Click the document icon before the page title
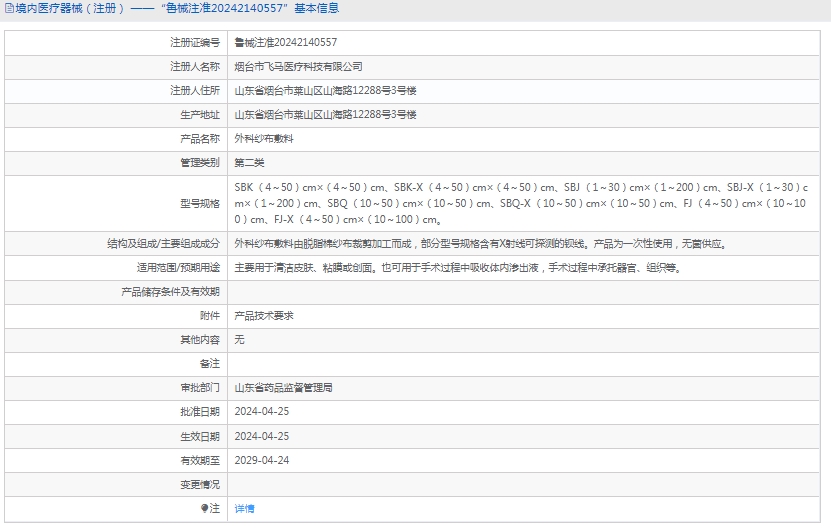The image size is (831, 529). (7, 8)
